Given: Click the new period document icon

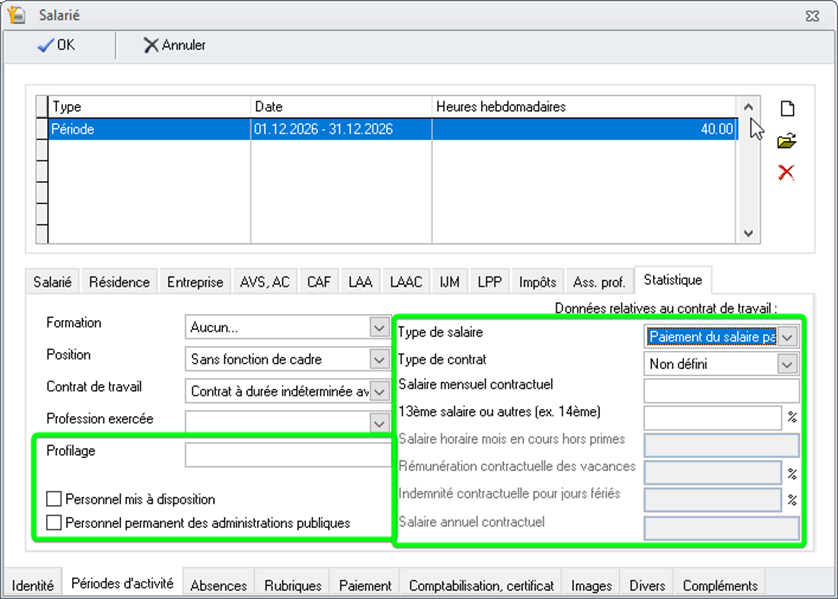Looking at the screenshot, I should [x=787, y=109].
